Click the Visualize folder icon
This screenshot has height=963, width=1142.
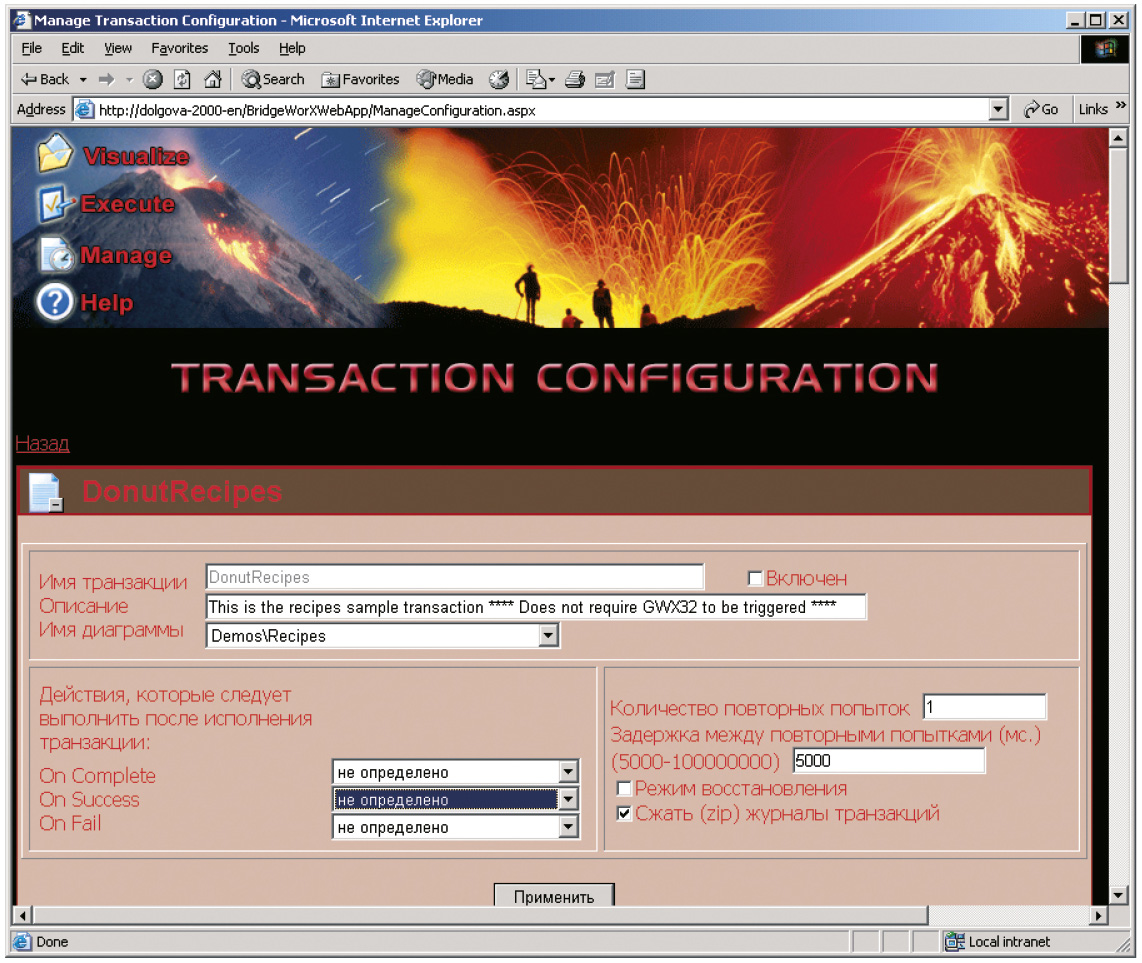click(x=55, y=152)
